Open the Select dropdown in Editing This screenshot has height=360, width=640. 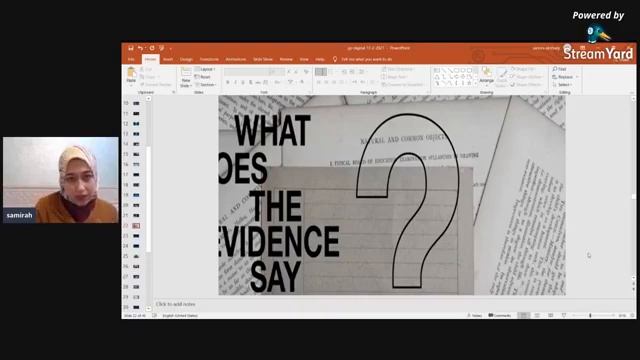562,84
